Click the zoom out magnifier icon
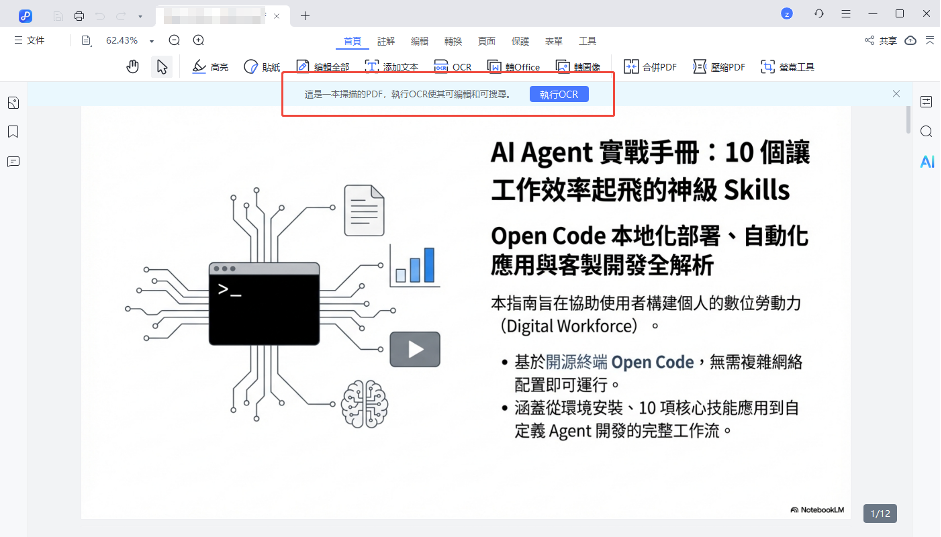The width and height of the screenshot is (941, 537). (x=175, y=40)
